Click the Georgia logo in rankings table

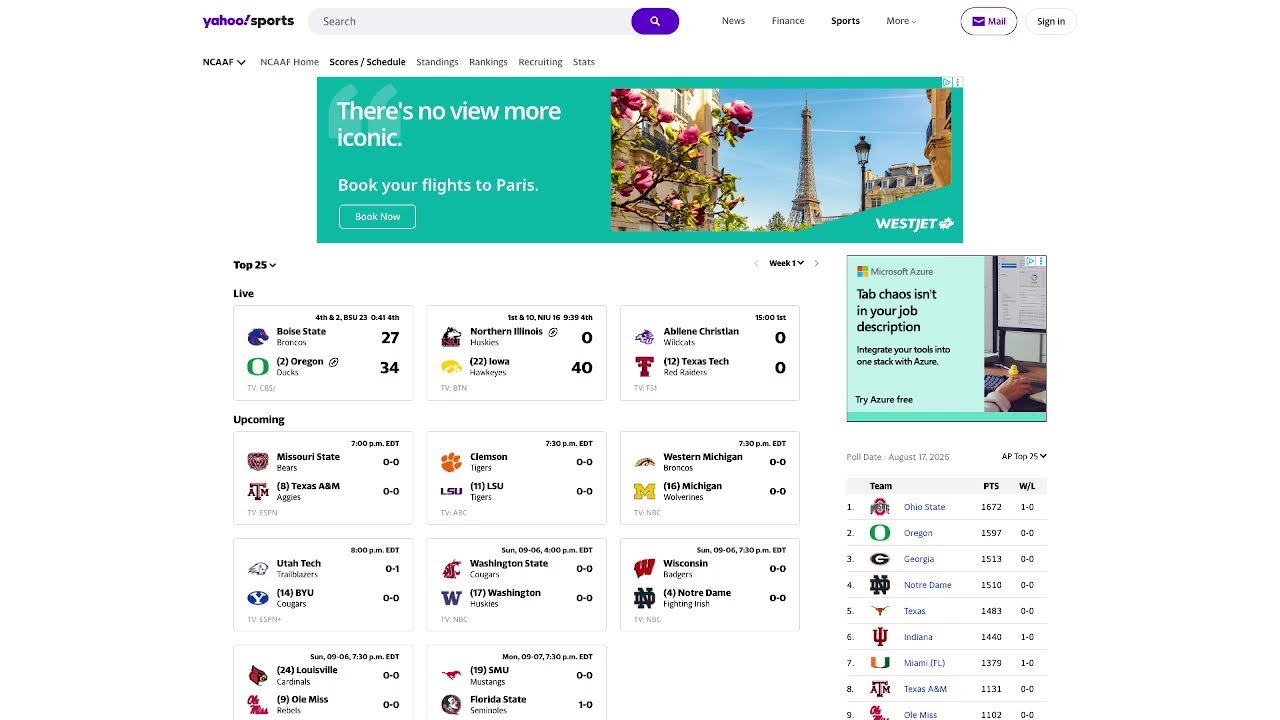coord(880,559)
